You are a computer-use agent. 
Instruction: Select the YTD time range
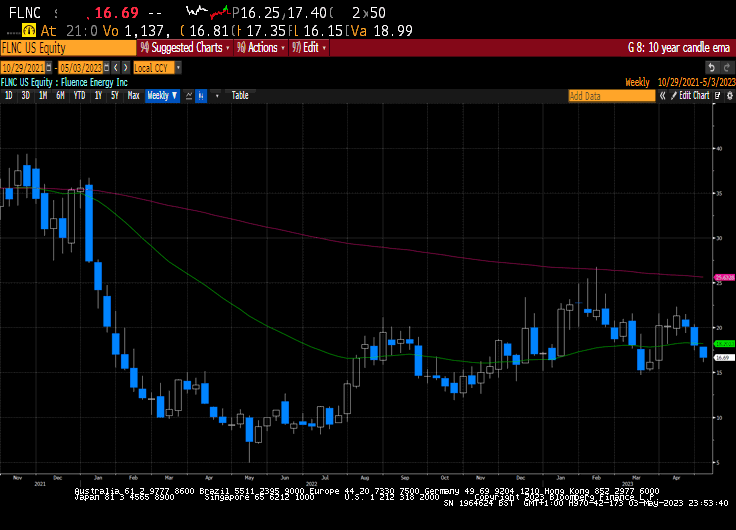79,96
